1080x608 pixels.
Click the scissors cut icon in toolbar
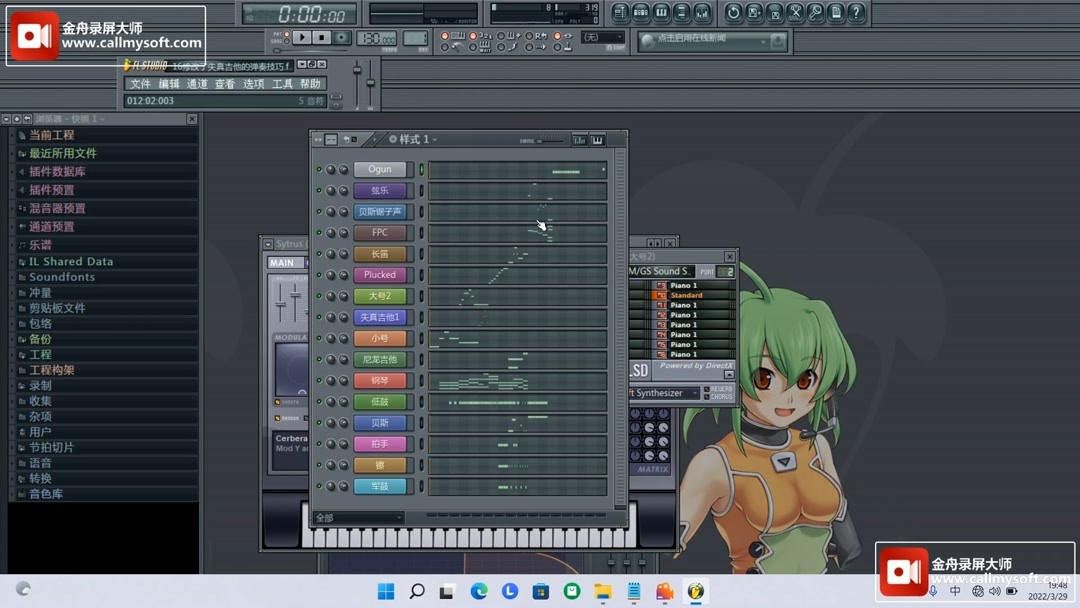point(796,12)
